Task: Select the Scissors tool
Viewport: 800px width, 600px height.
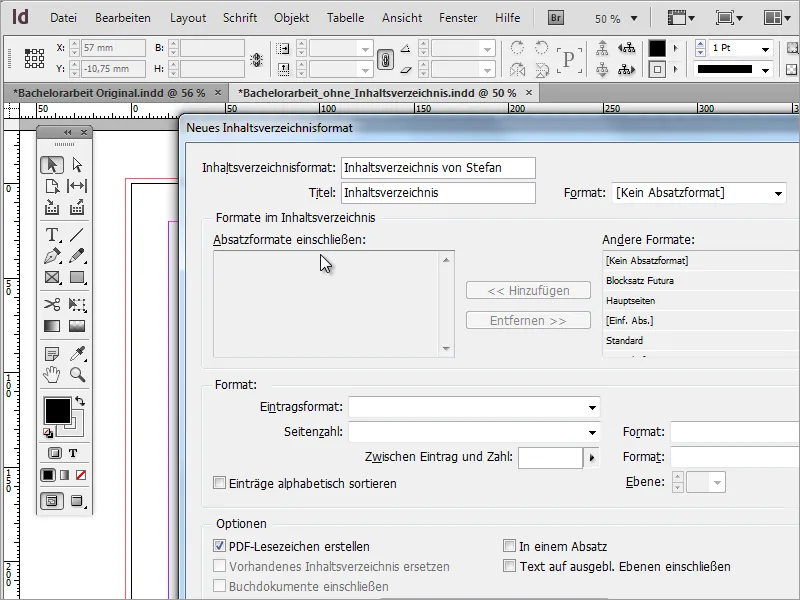Action: pos(52,305)
